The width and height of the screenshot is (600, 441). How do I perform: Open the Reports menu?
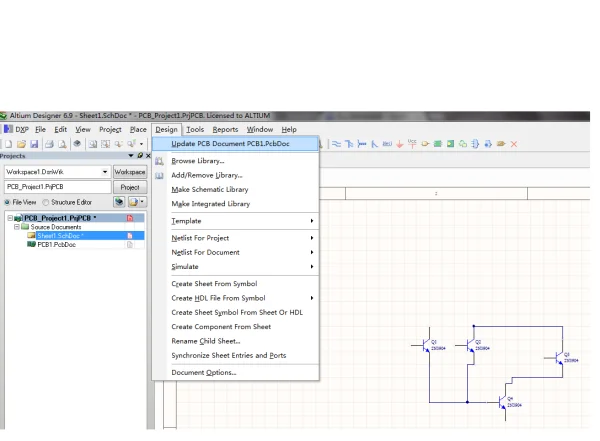coord(225,129)
